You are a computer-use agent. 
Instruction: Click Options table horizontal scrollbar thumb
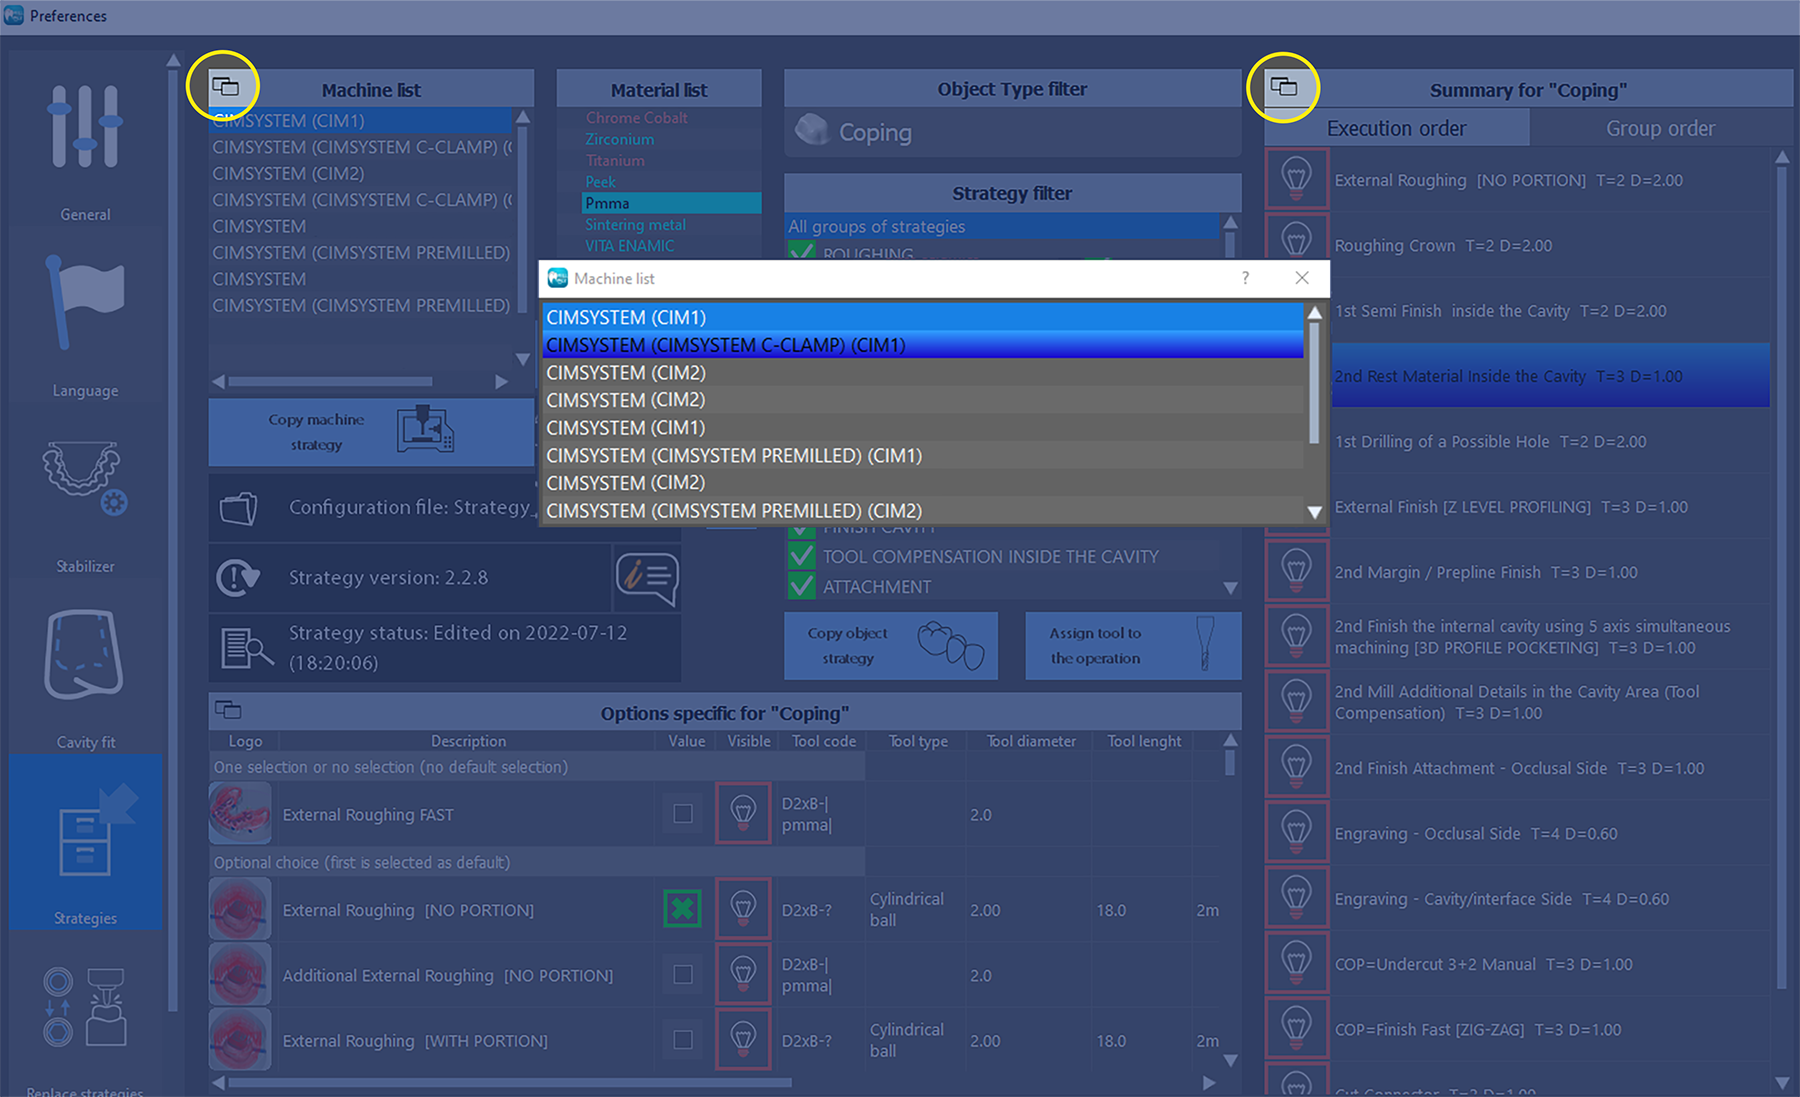click(510, 1082)
